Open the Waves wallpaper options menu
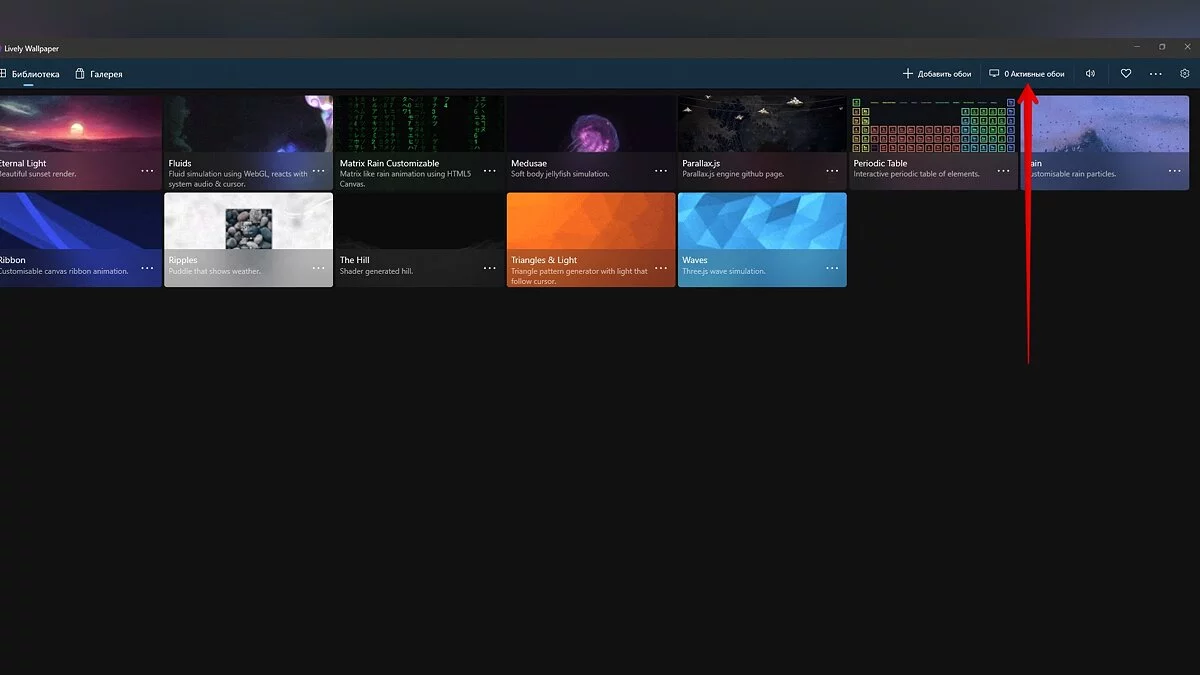The image size is (1200, 675). (832, 268)
